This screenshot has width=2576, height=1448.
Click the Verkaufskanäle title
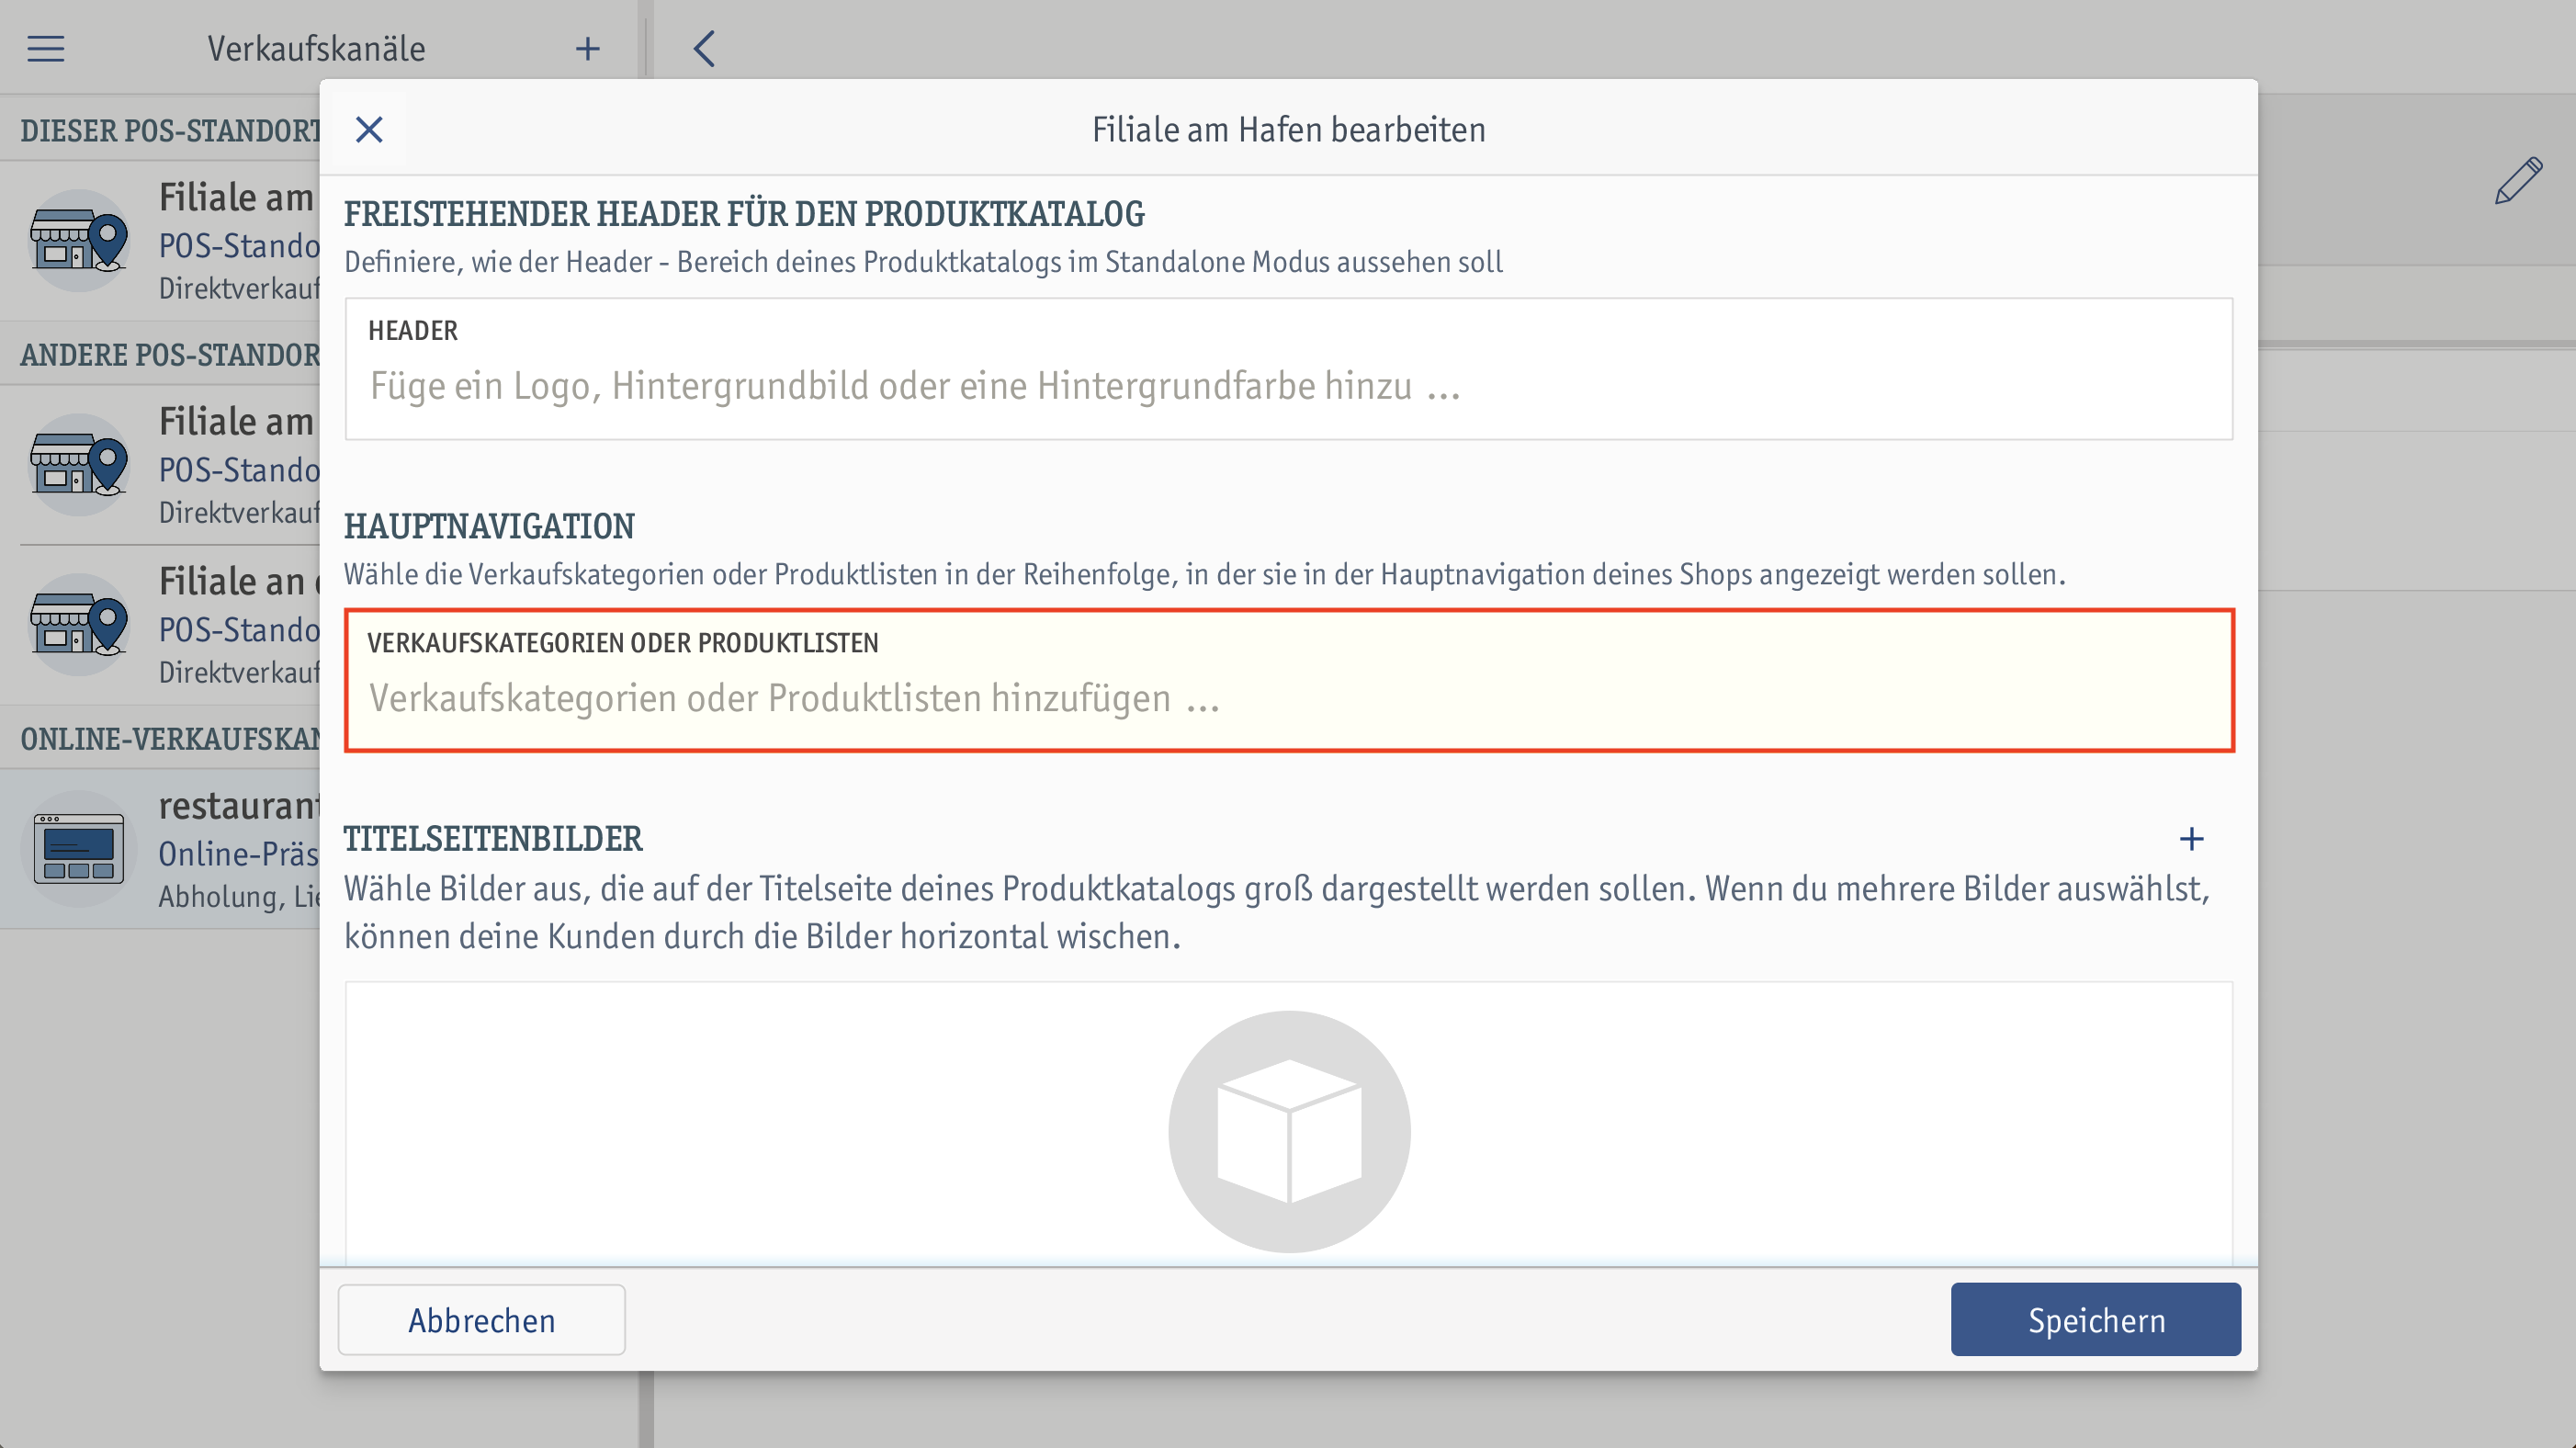tap(316, 48)
